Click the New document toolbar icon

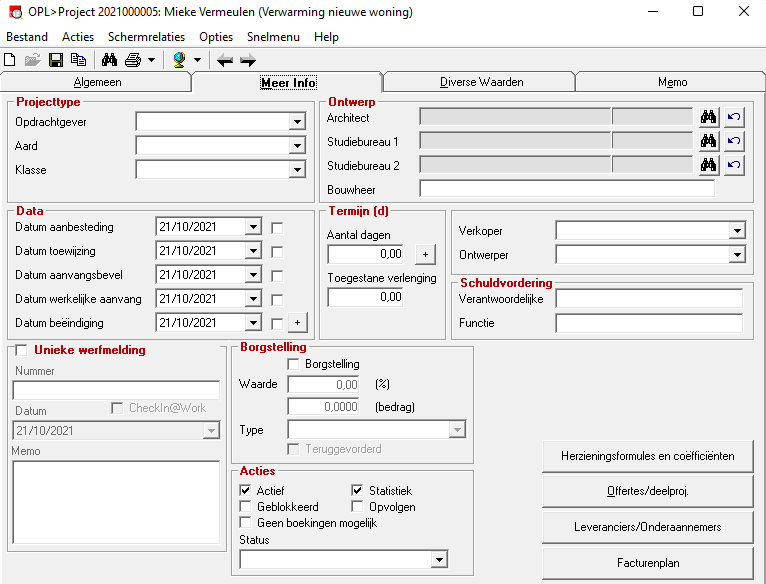10,60
